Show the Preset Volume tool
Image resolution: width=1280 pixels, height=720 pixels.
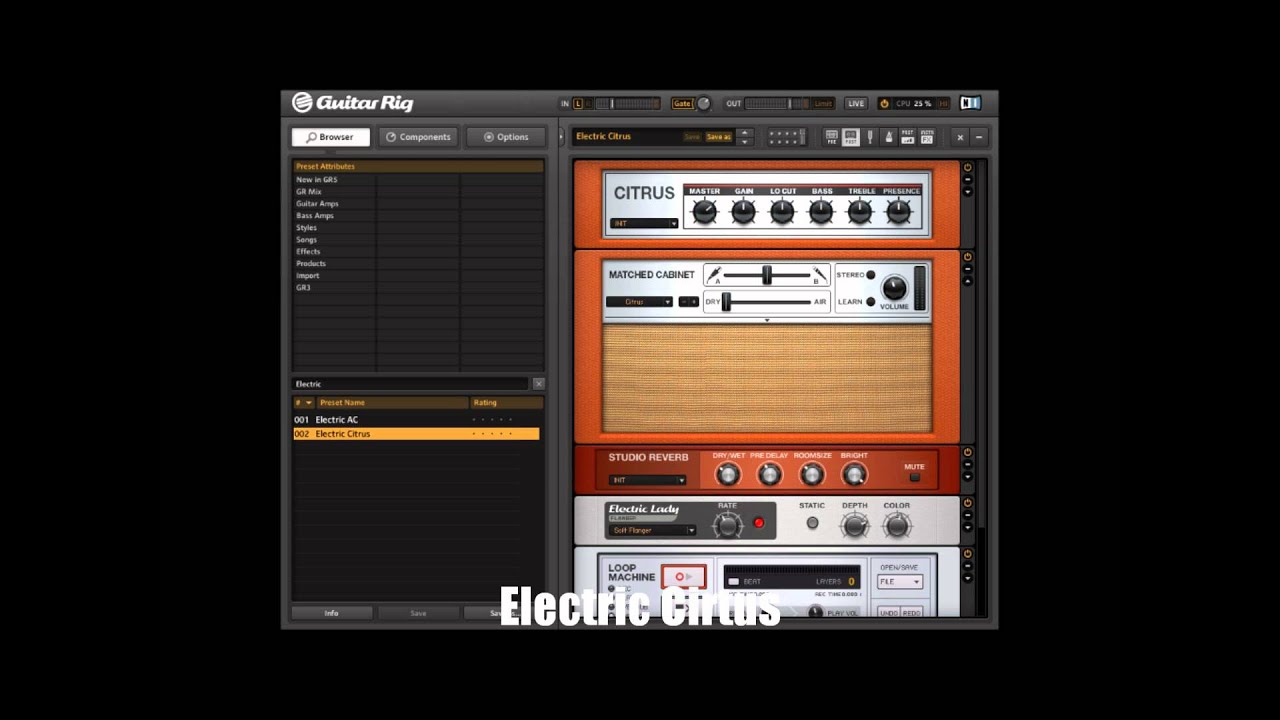pos(908,137)
